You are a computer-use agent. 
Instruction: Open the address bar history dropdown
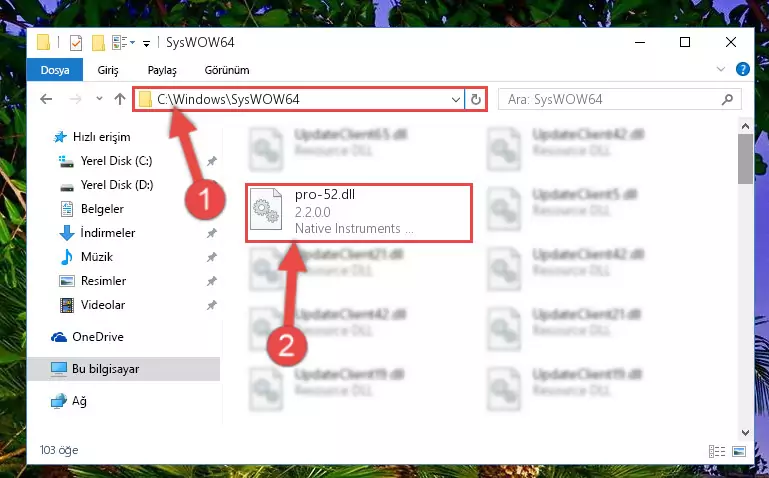tap(456, 100)
